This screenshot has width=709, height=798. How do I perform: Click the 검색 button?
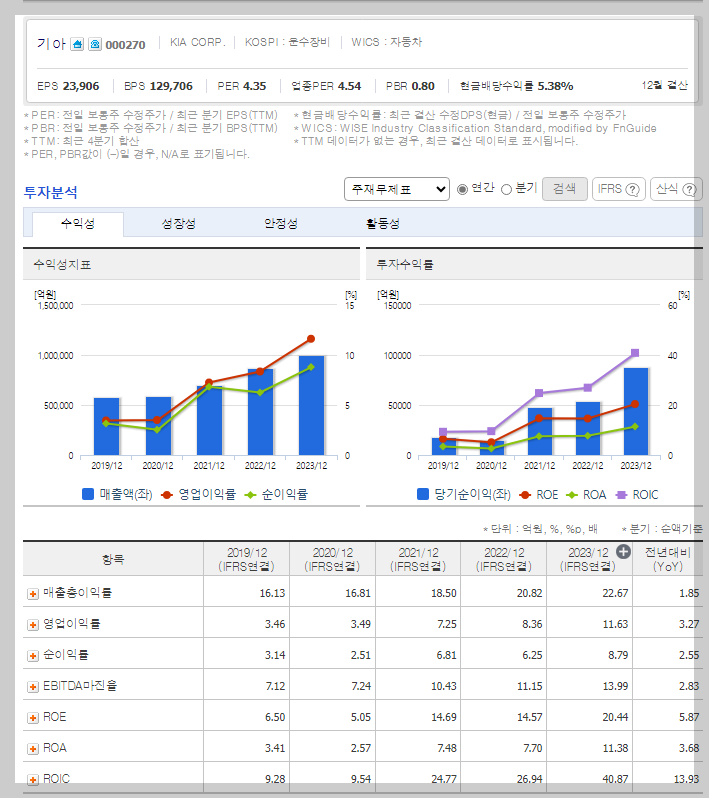564,189
